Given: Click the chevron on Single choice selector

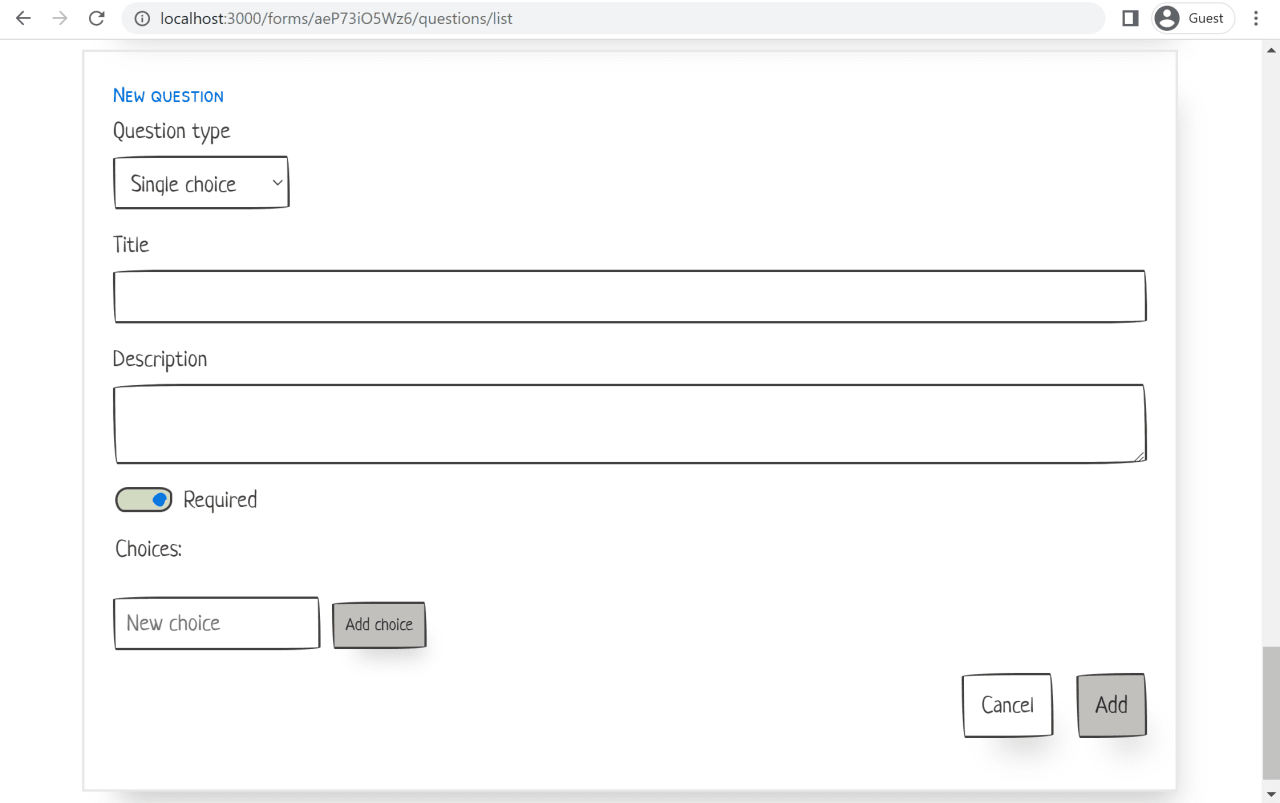Looking at the screenshot, I should click(x=277, y=183).
